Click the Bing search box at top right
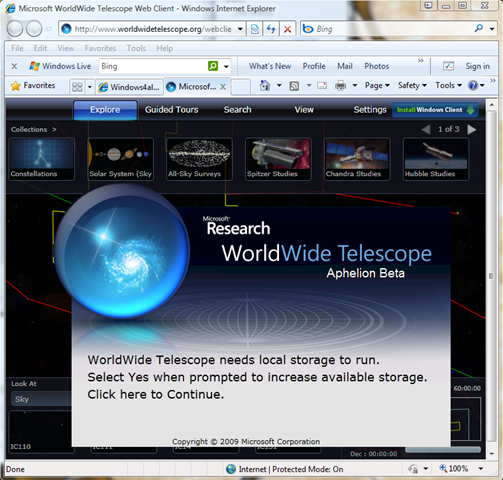 tap(387, 29)
